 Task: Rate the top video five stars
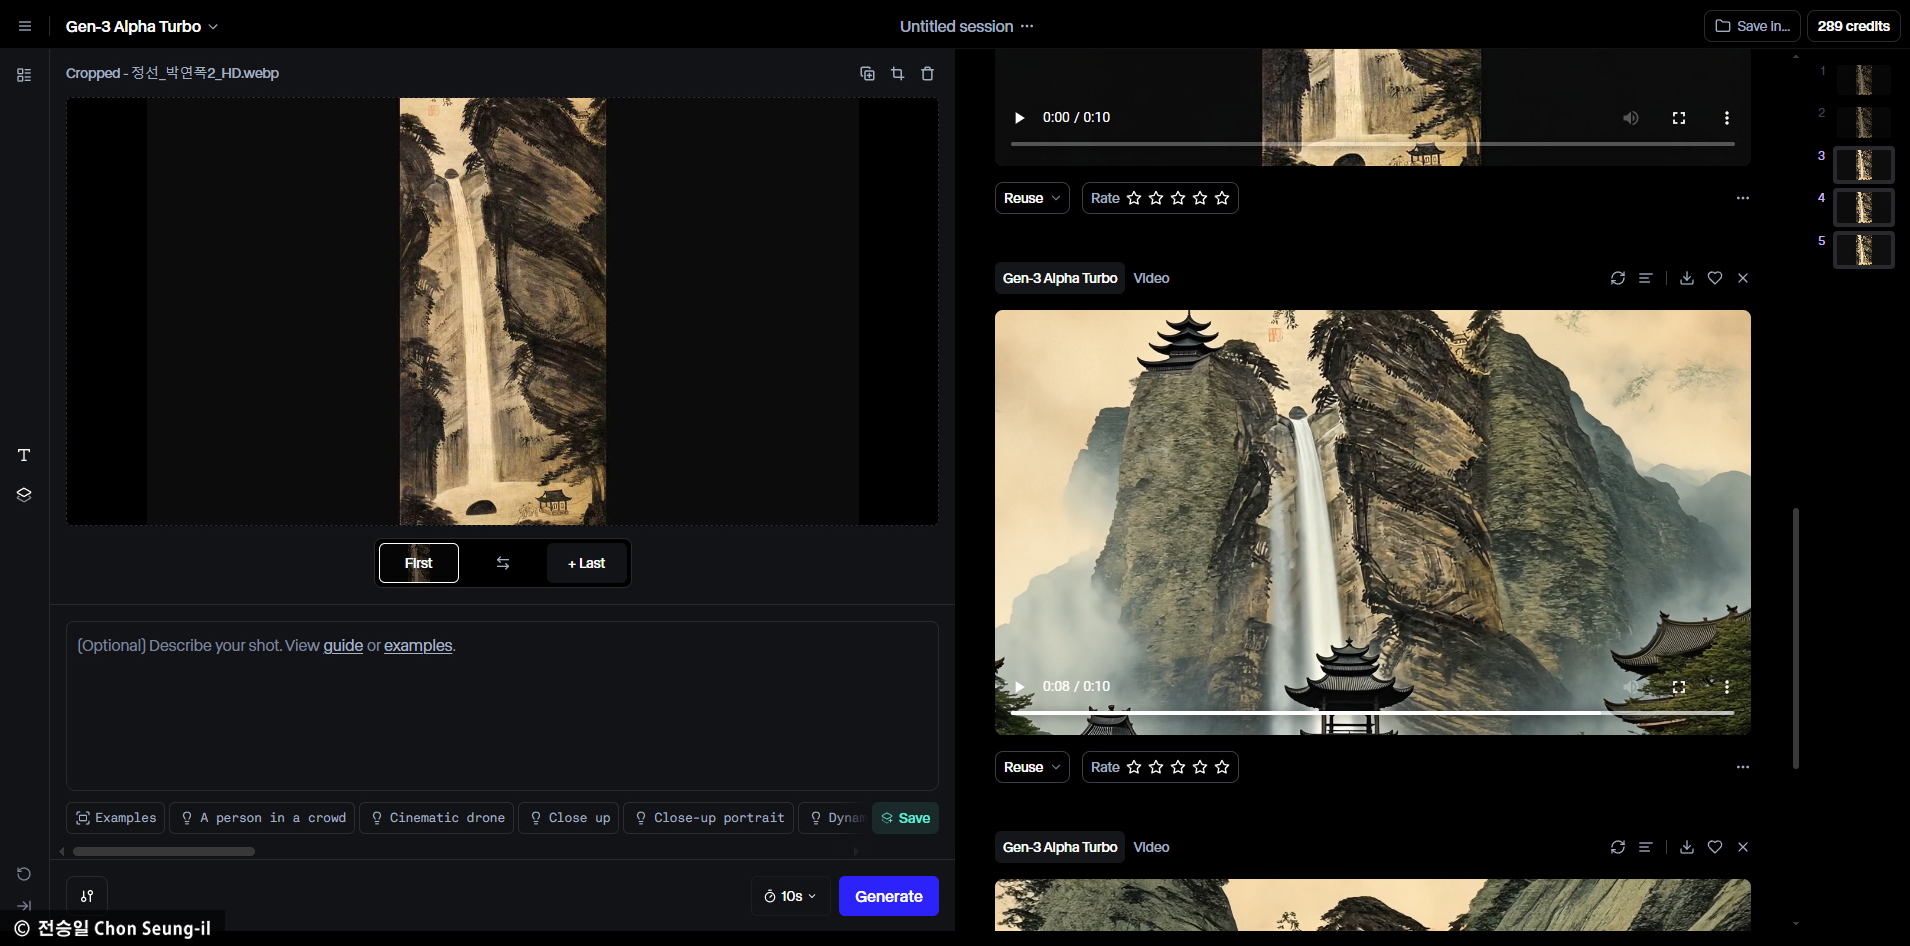1222,198
